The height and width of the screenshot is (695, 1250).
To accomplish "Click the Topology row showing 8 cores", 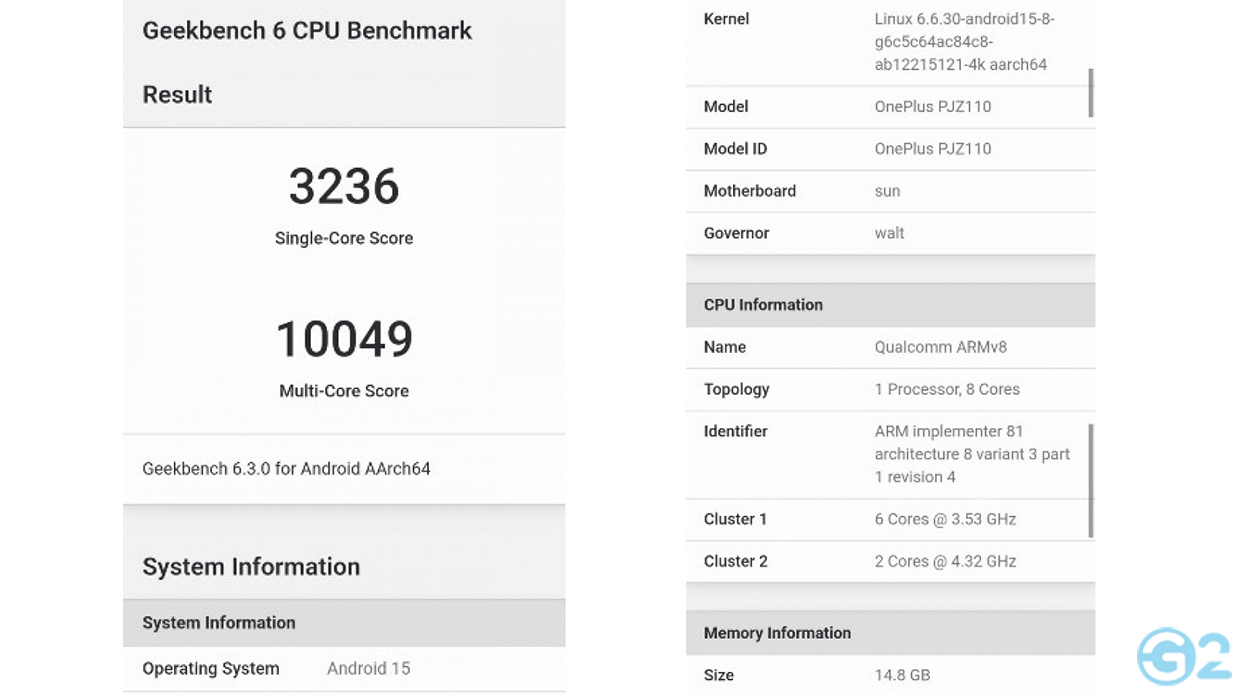I will tap(890, 389).
